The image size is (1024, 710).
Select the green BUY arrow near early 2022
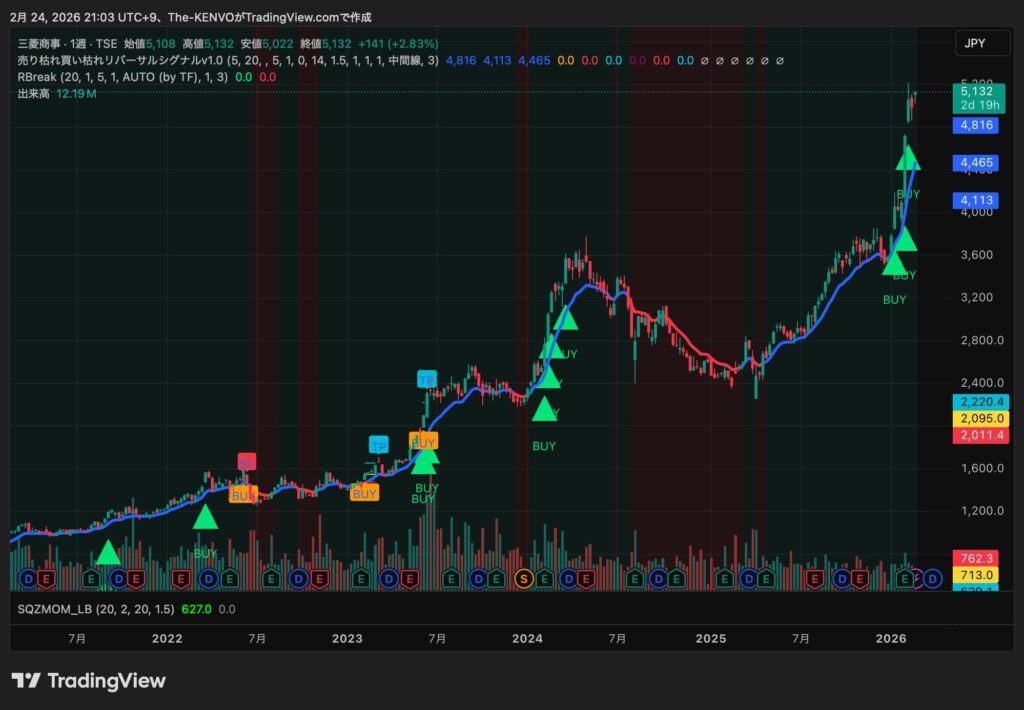pyautogui.click(x=205, y=517)
